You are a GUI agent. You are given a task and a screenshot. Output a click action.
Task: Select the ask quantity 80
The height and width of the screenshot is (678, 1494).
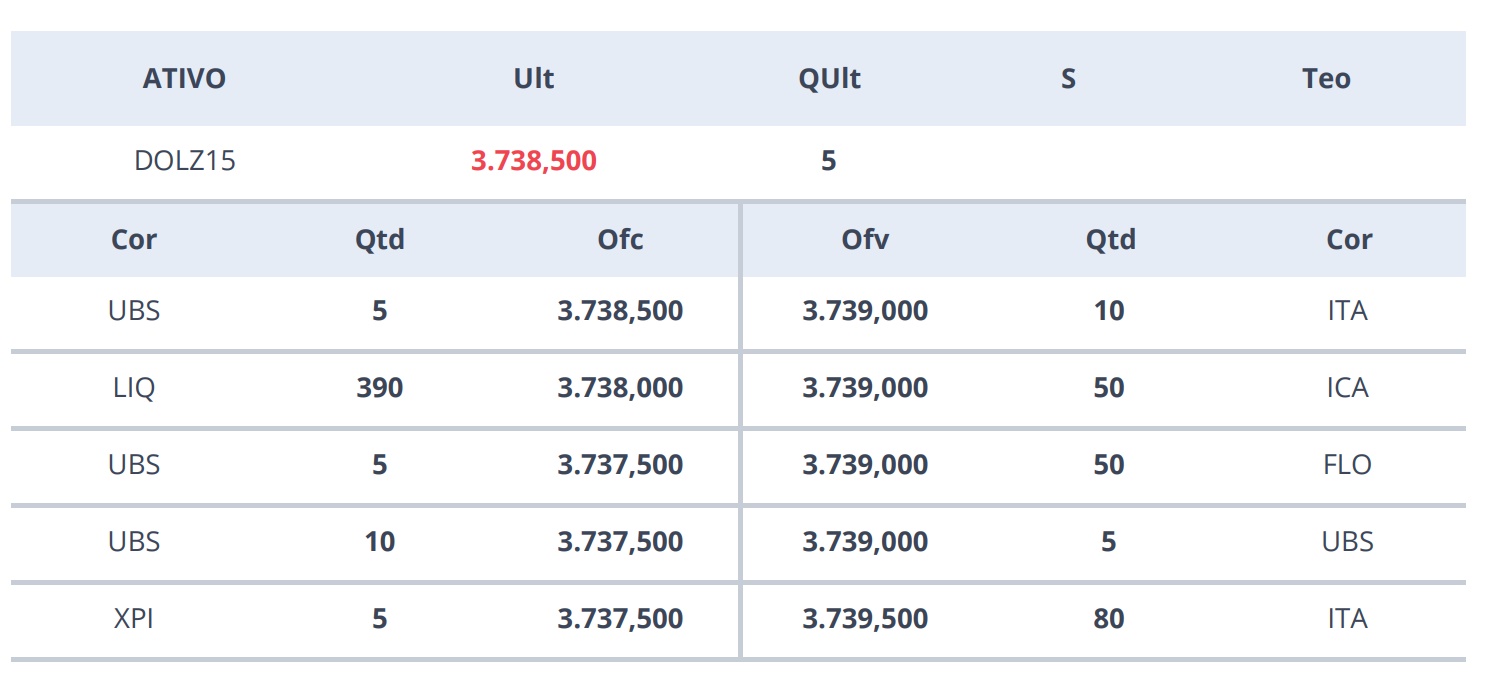coord(1109,619)
